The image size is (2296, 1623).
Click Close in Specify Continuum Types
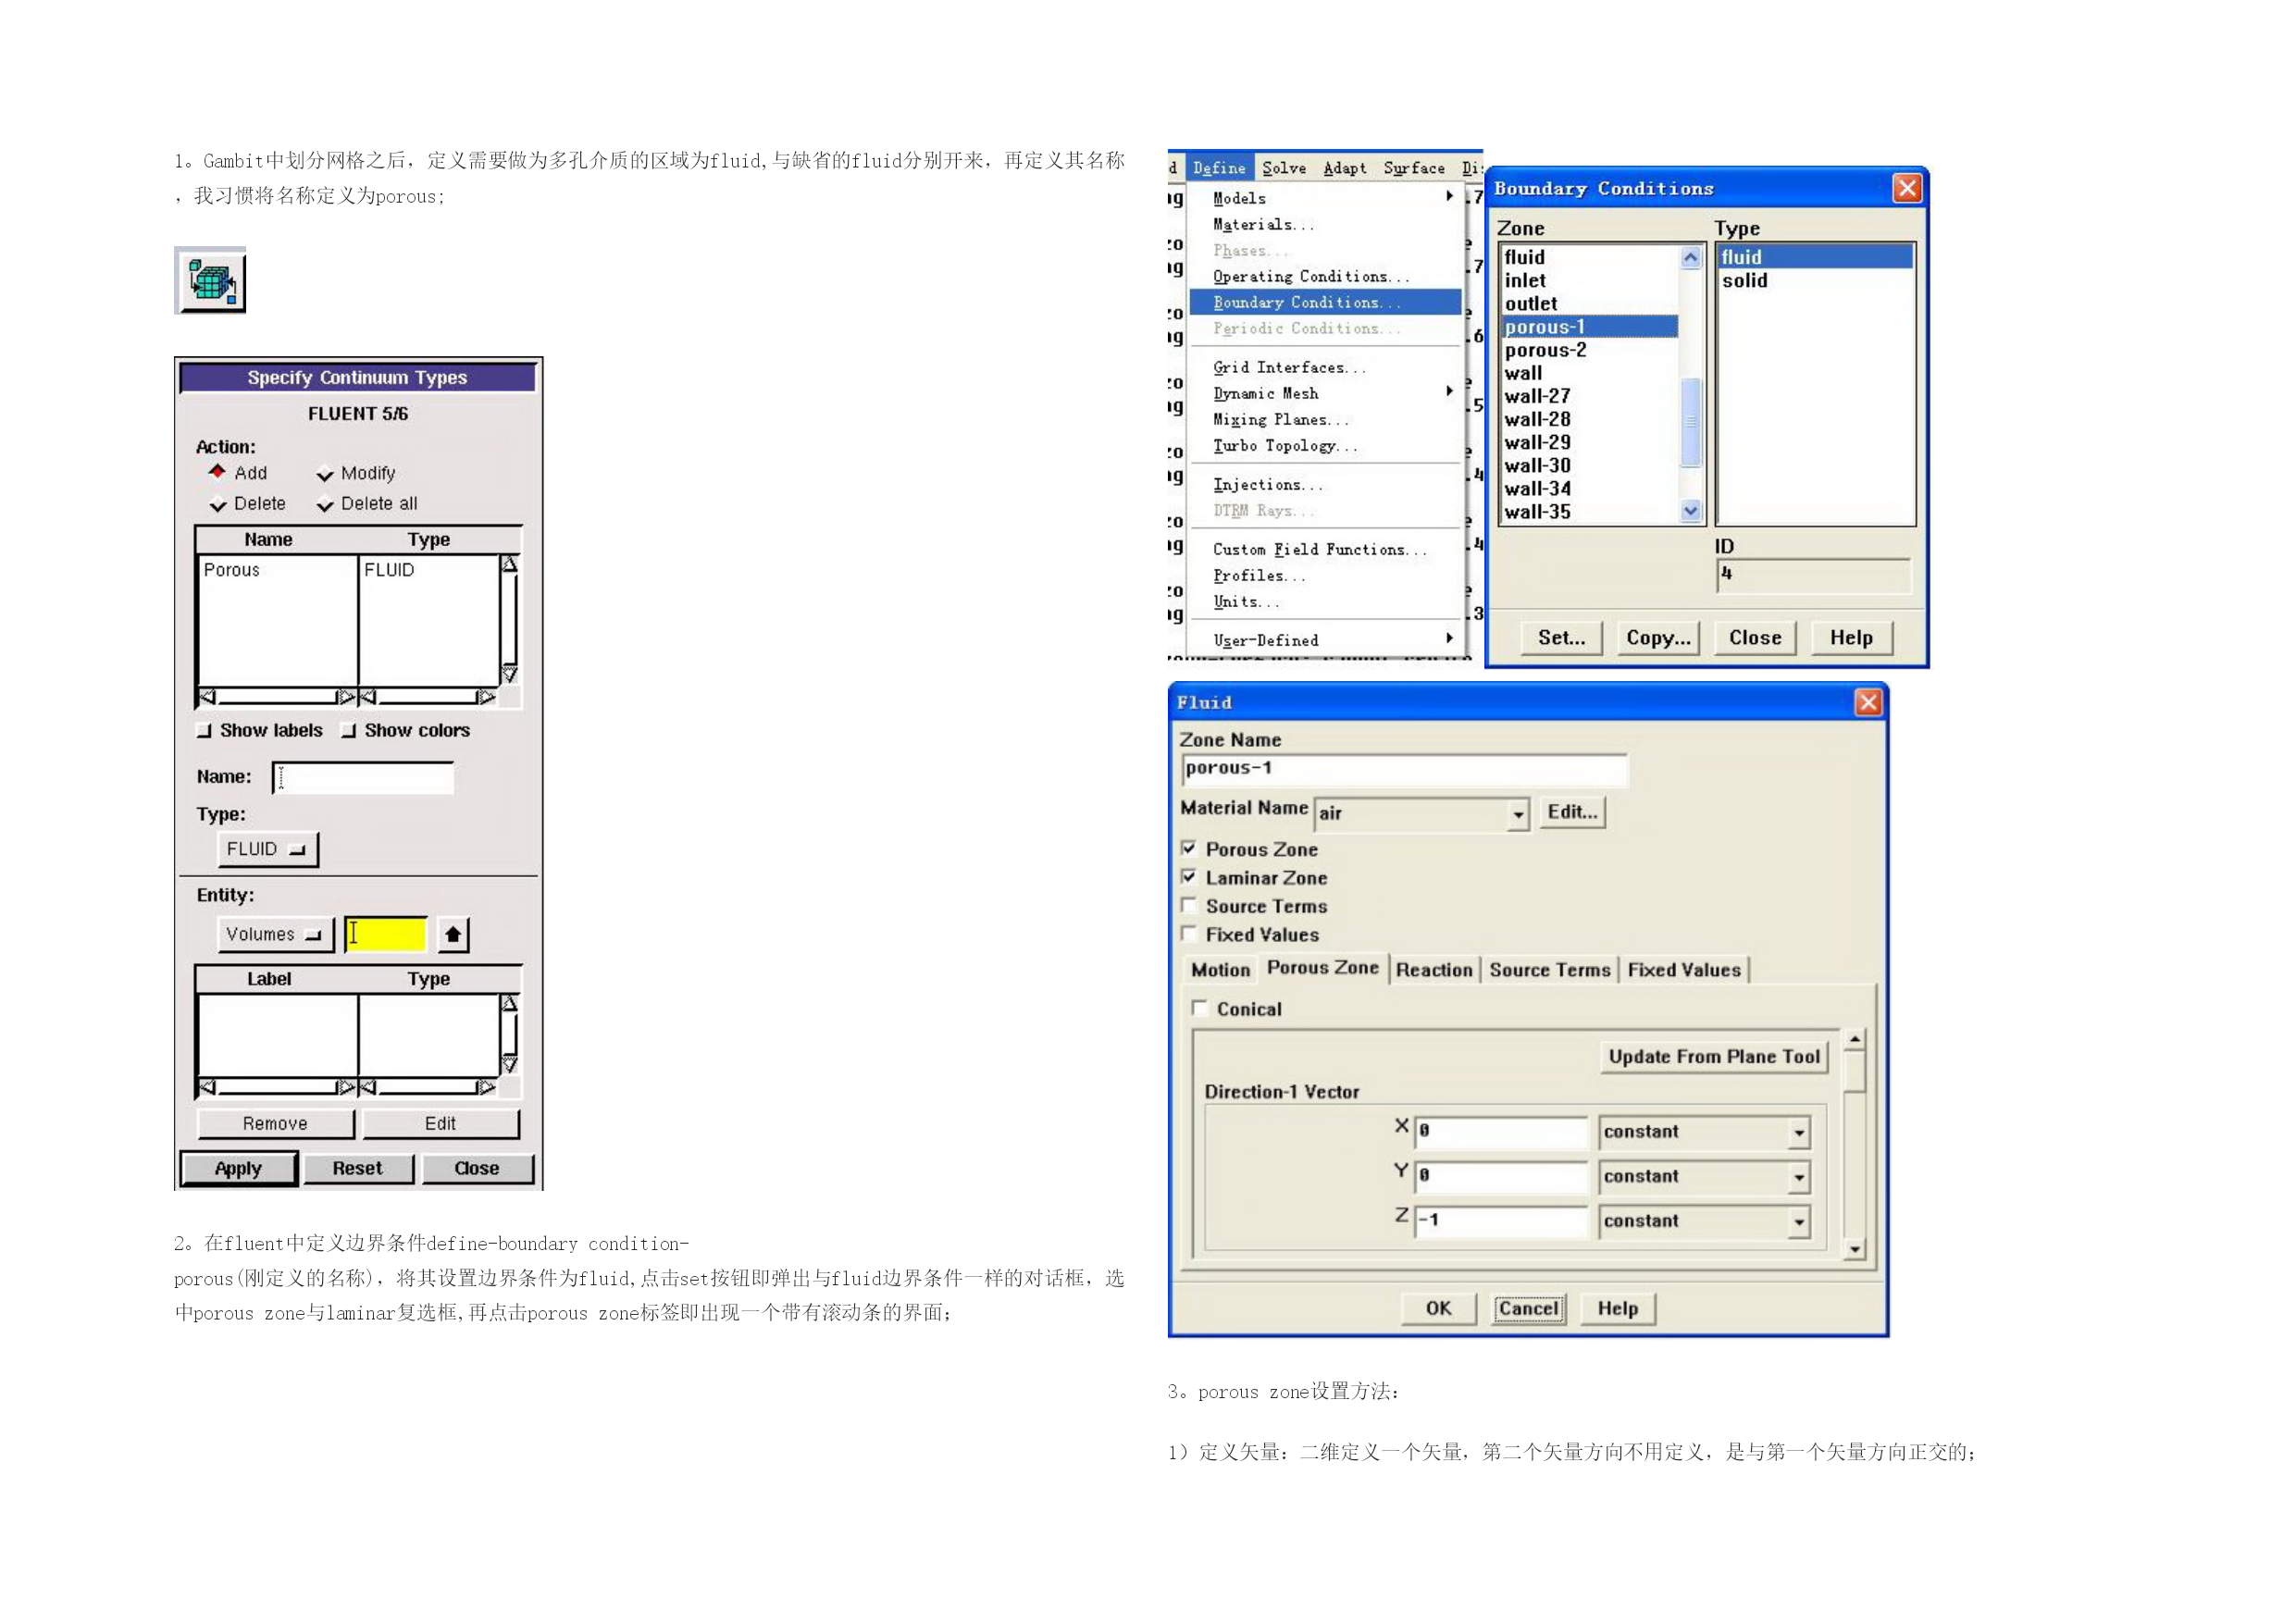point(477,1168)
